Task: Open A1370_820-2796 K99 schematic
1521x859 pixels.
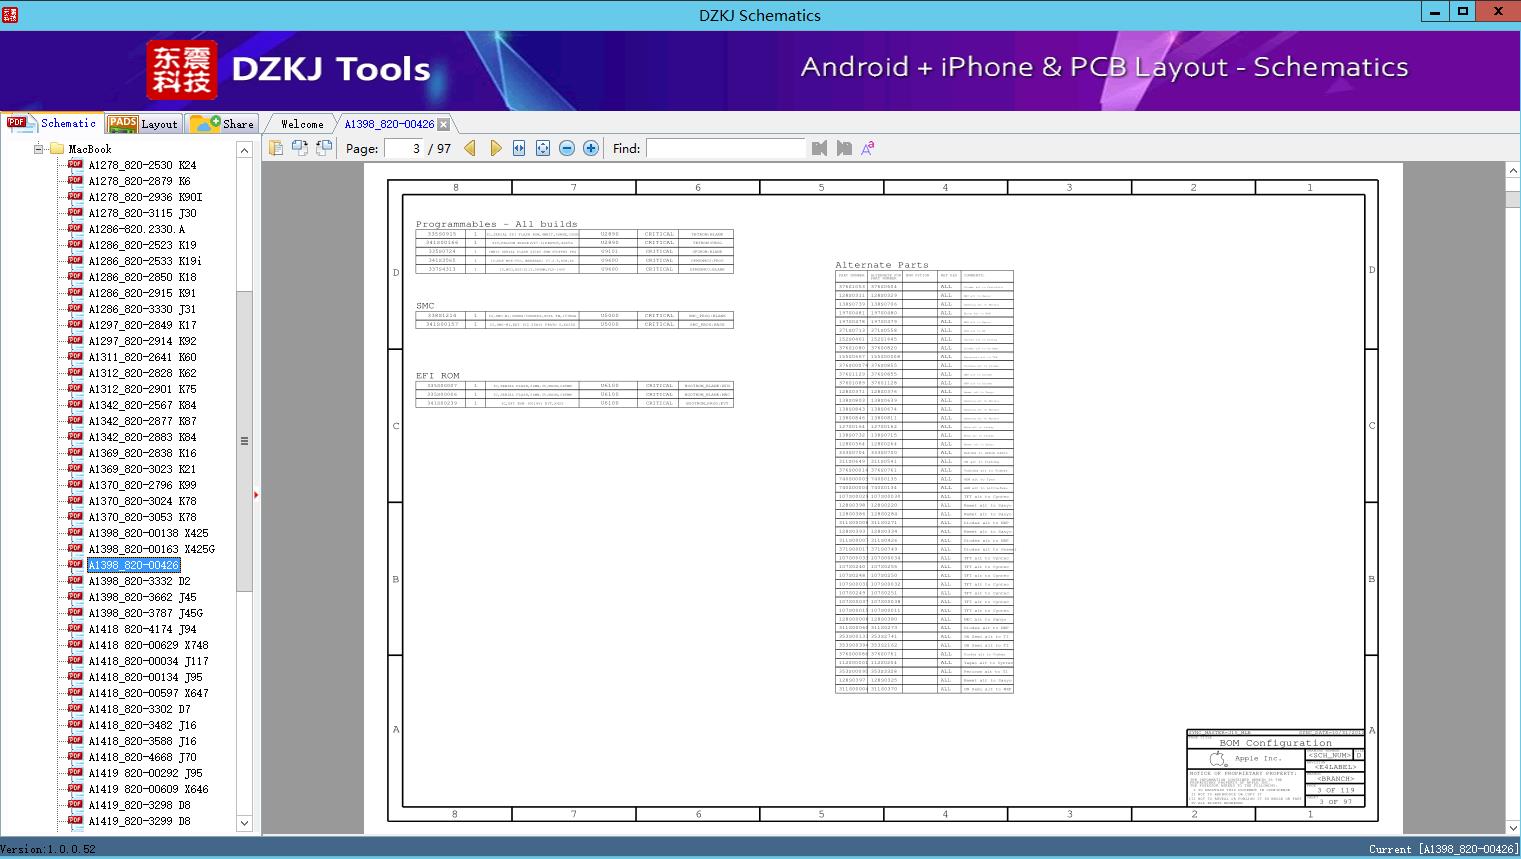Action: pyautogui.click(x=142, y=485)
